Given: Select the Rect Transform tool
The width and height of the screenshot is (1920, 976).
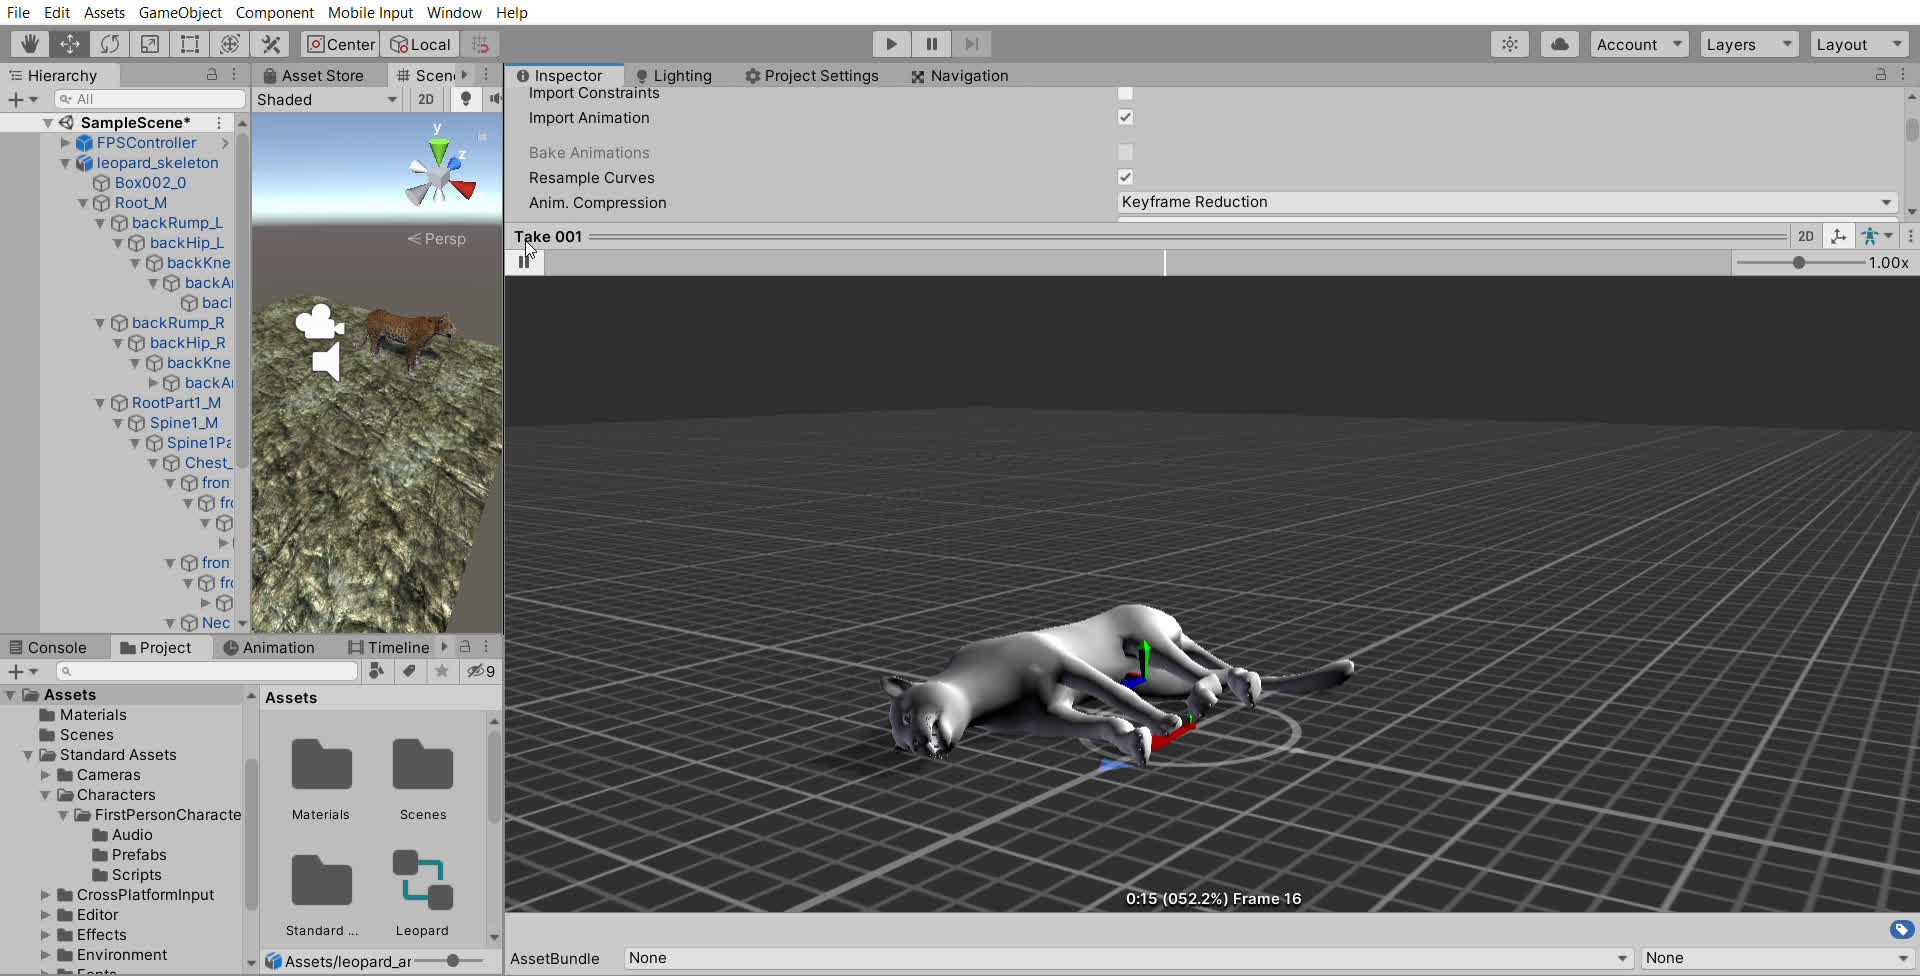Looking at the screenshot, I should [x=190, y=44].
